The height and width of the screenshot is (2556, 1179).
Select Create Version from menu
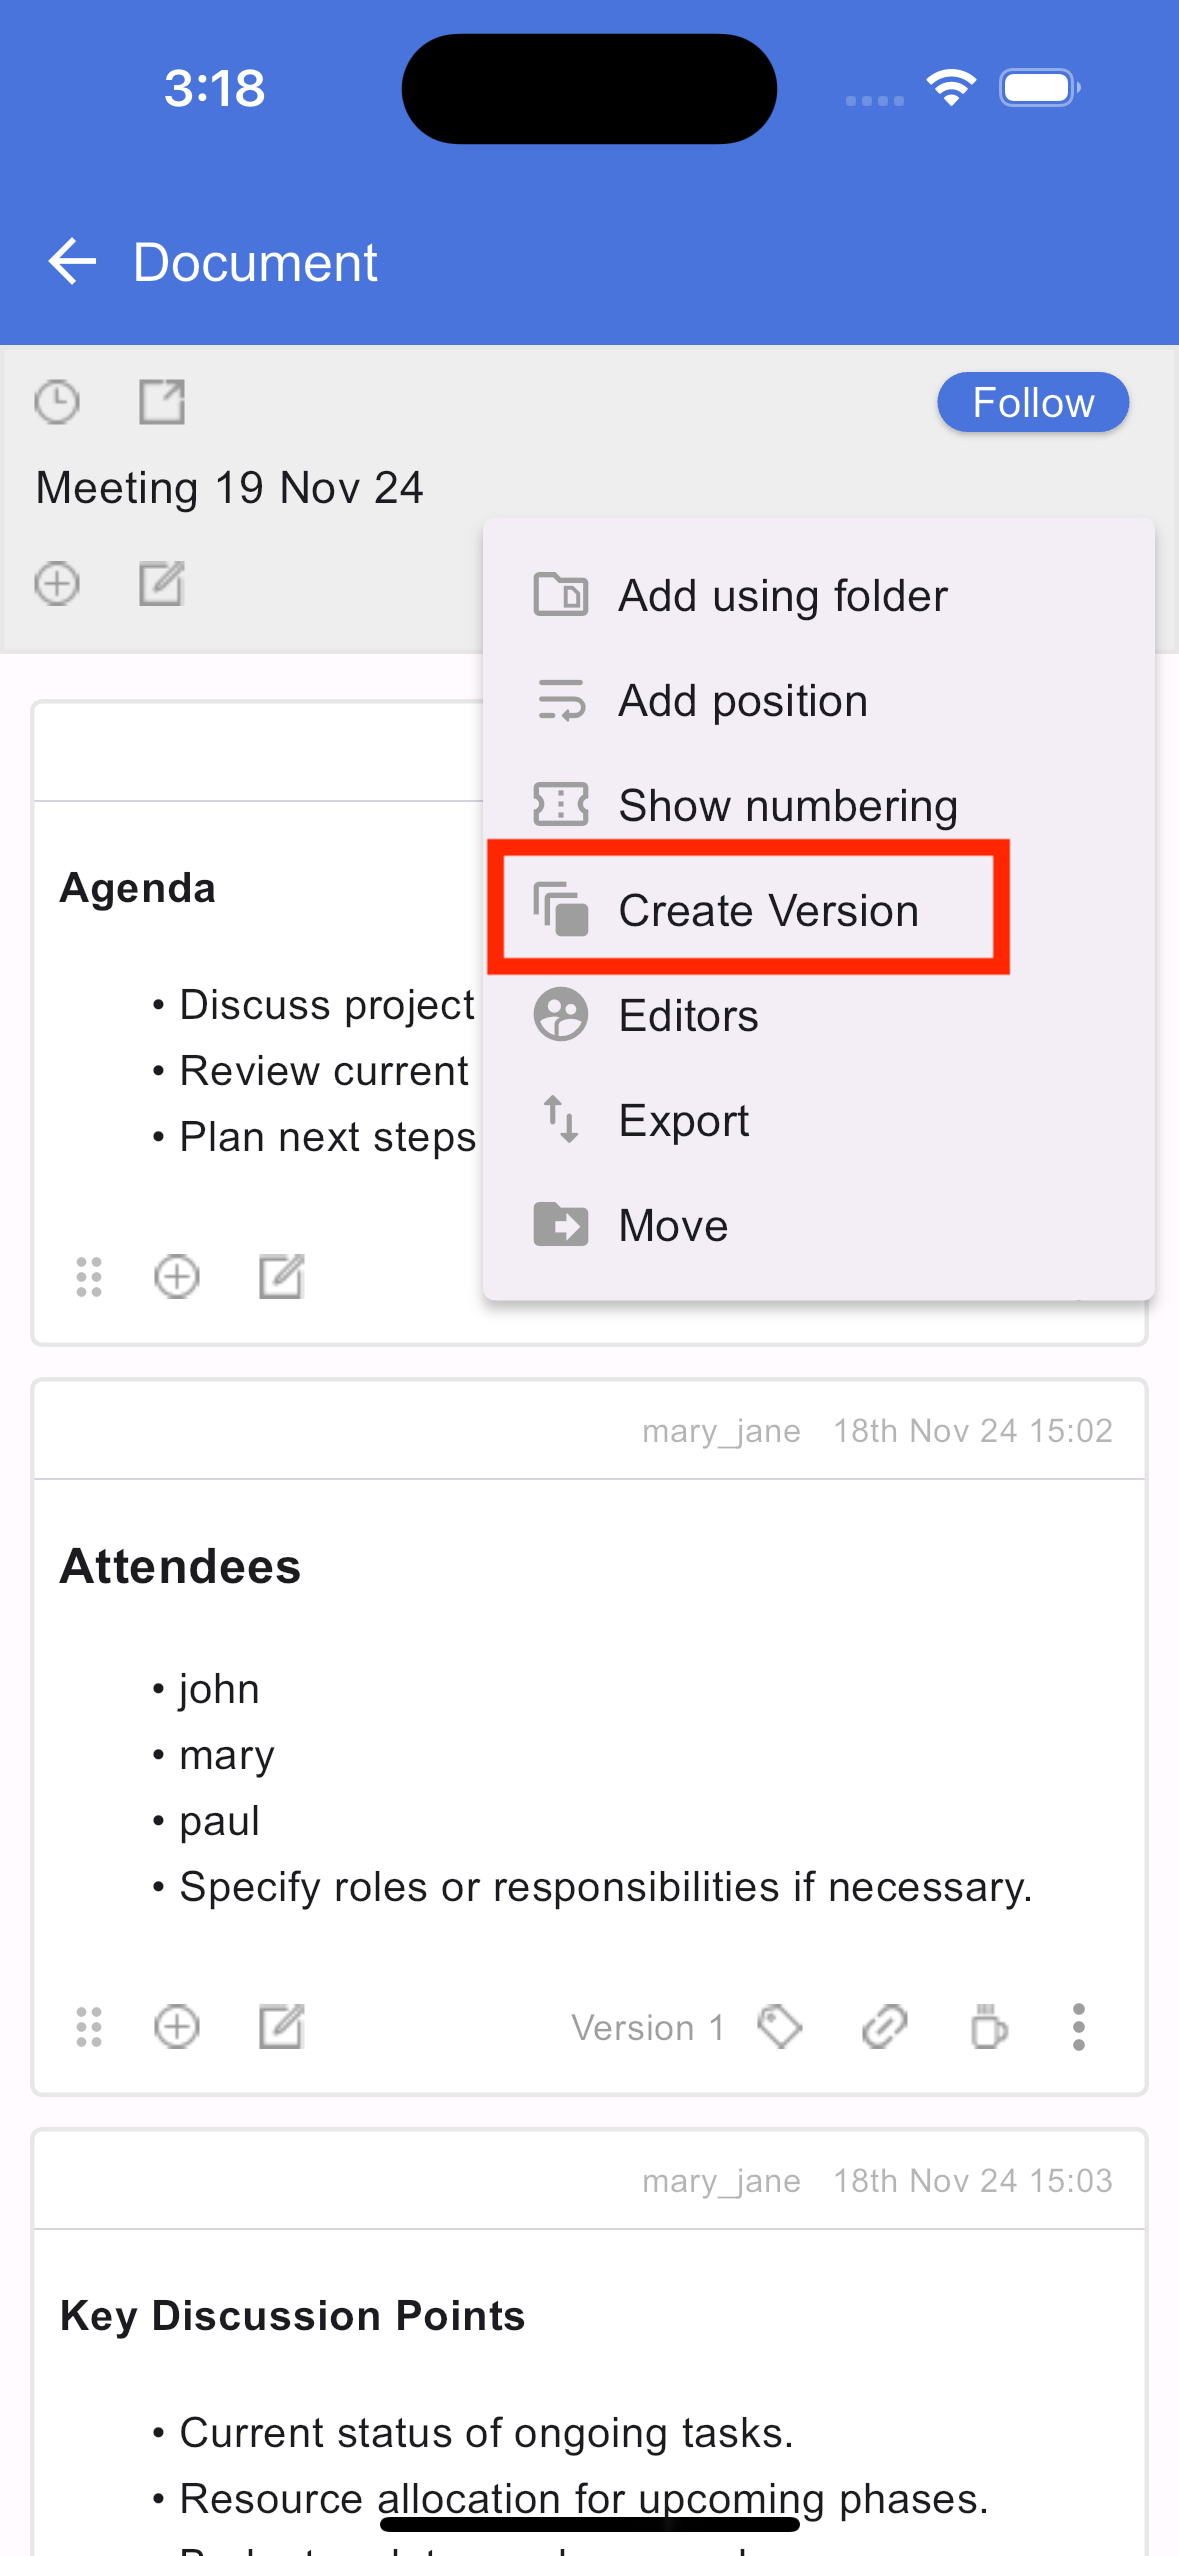[x=748, y=910]
